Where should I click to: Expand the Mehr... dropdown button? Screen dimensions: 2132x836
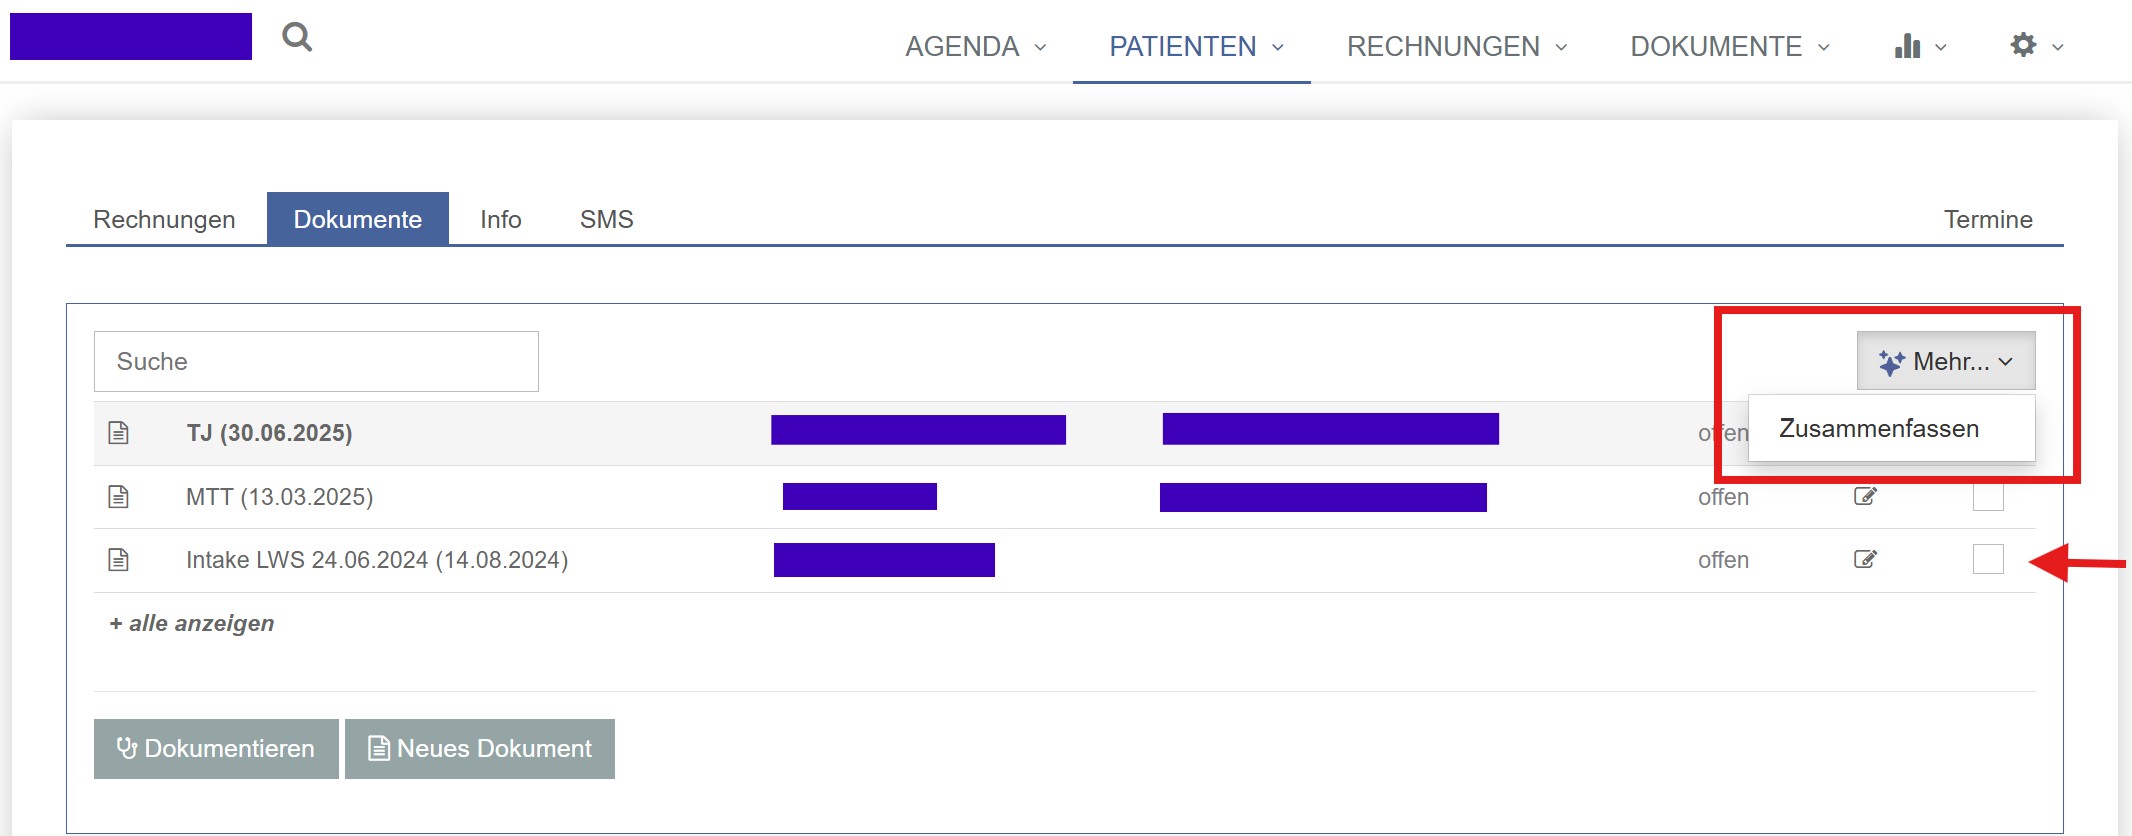1946,361
